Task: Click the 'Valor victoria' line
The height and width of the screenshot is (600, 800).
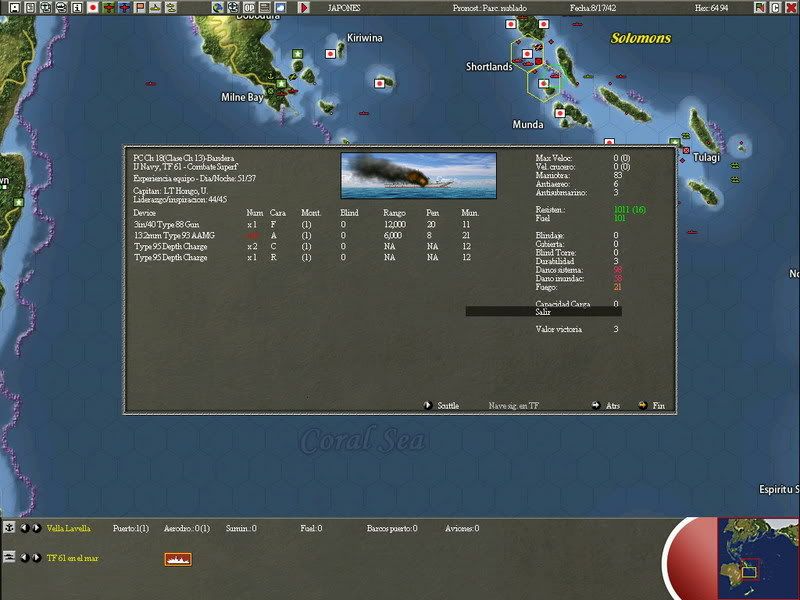Action: click(577, 329)
